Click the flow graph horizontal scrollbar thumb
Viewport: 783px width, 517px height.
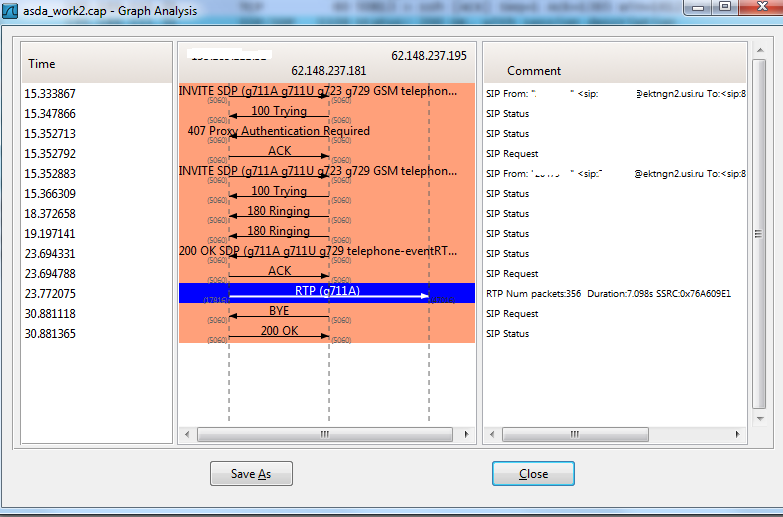[x=325, y=435]
